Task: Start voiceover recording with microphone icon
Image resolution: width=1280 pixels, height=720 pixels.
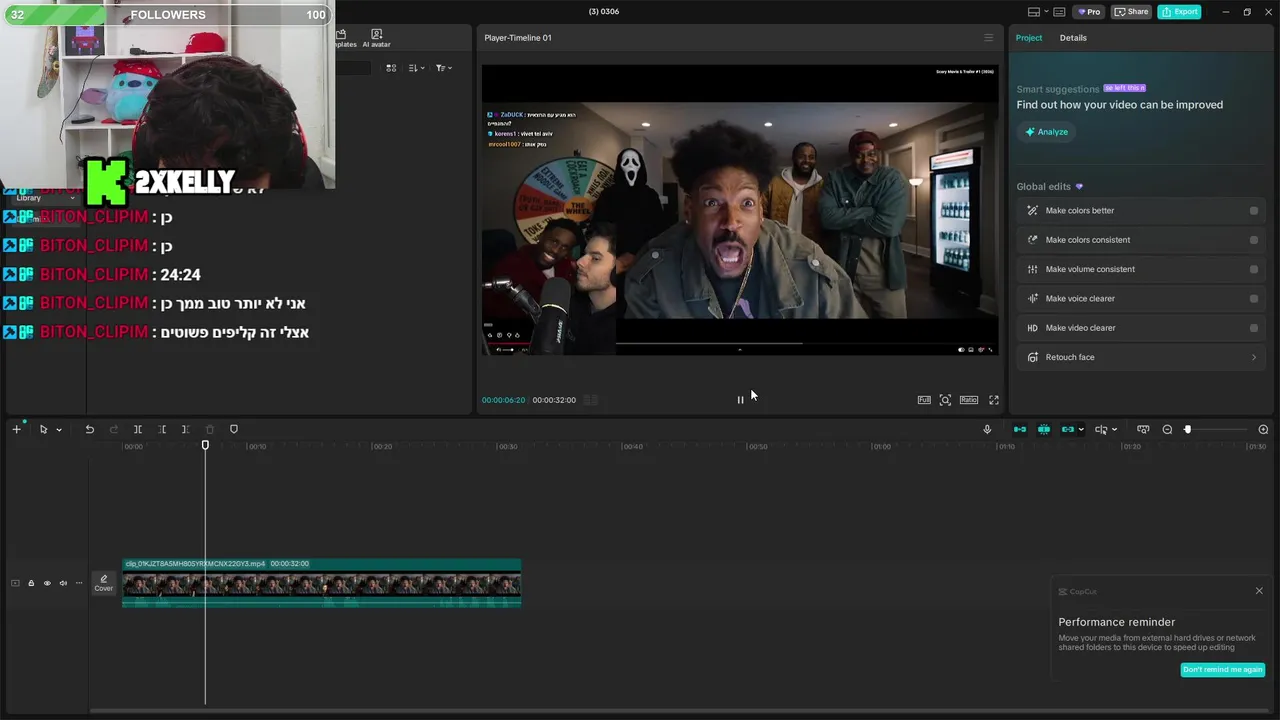Action: pos(987,429)
